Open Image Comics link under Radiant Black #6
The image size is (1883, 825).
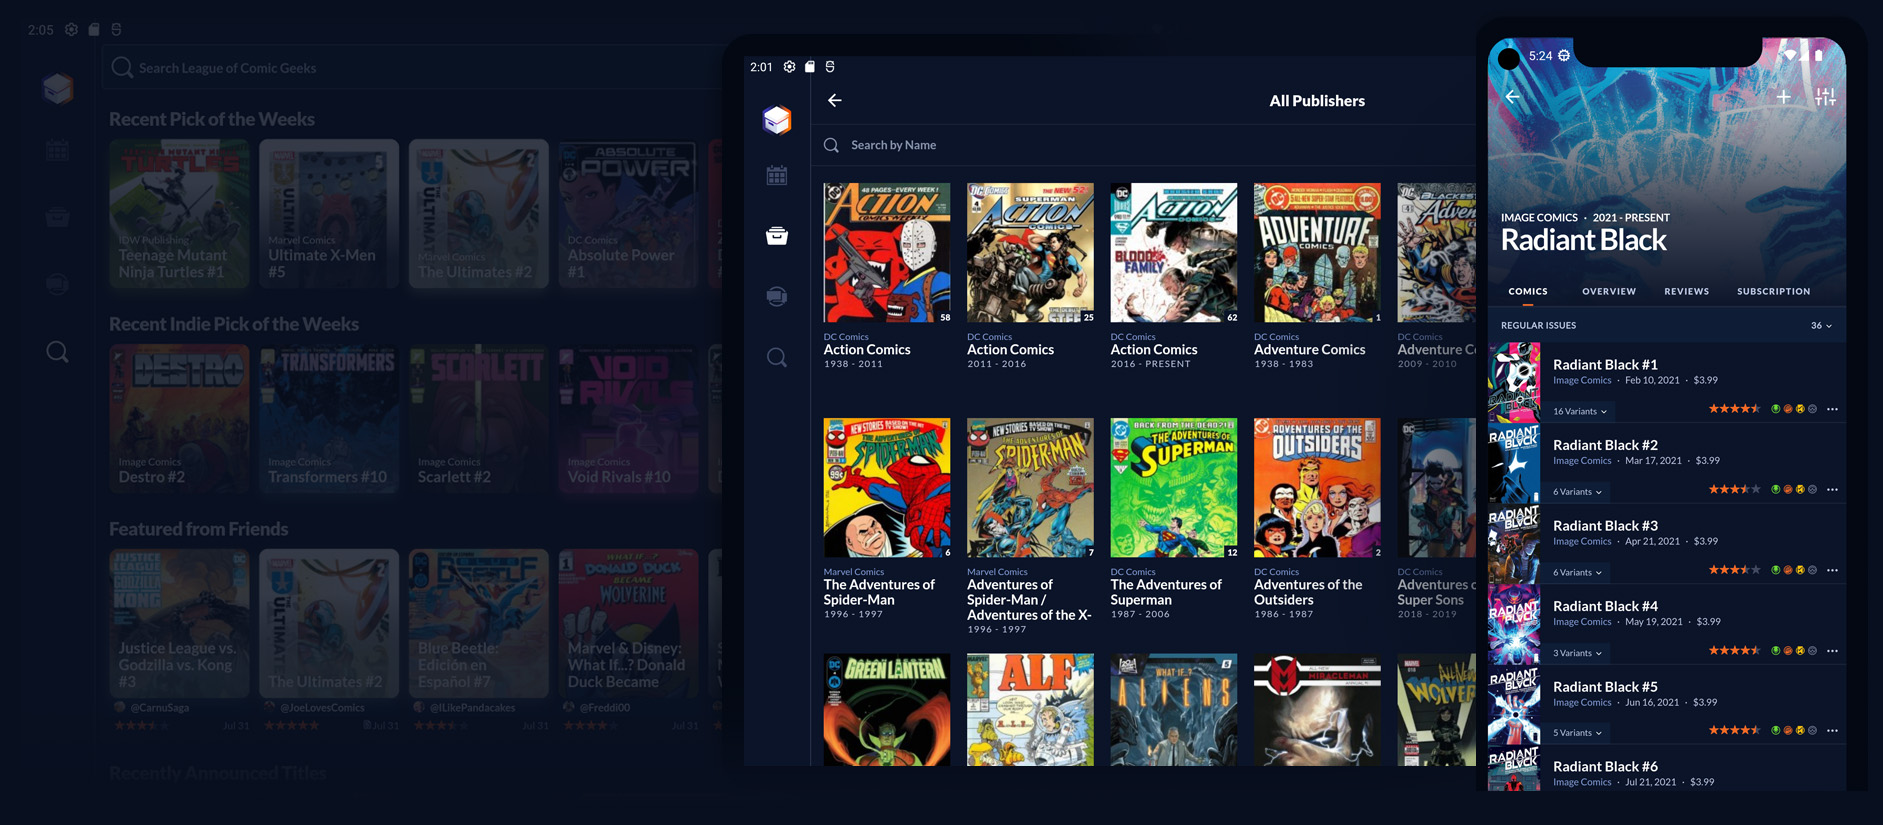pyautogui.click(x=1582, y=782)
